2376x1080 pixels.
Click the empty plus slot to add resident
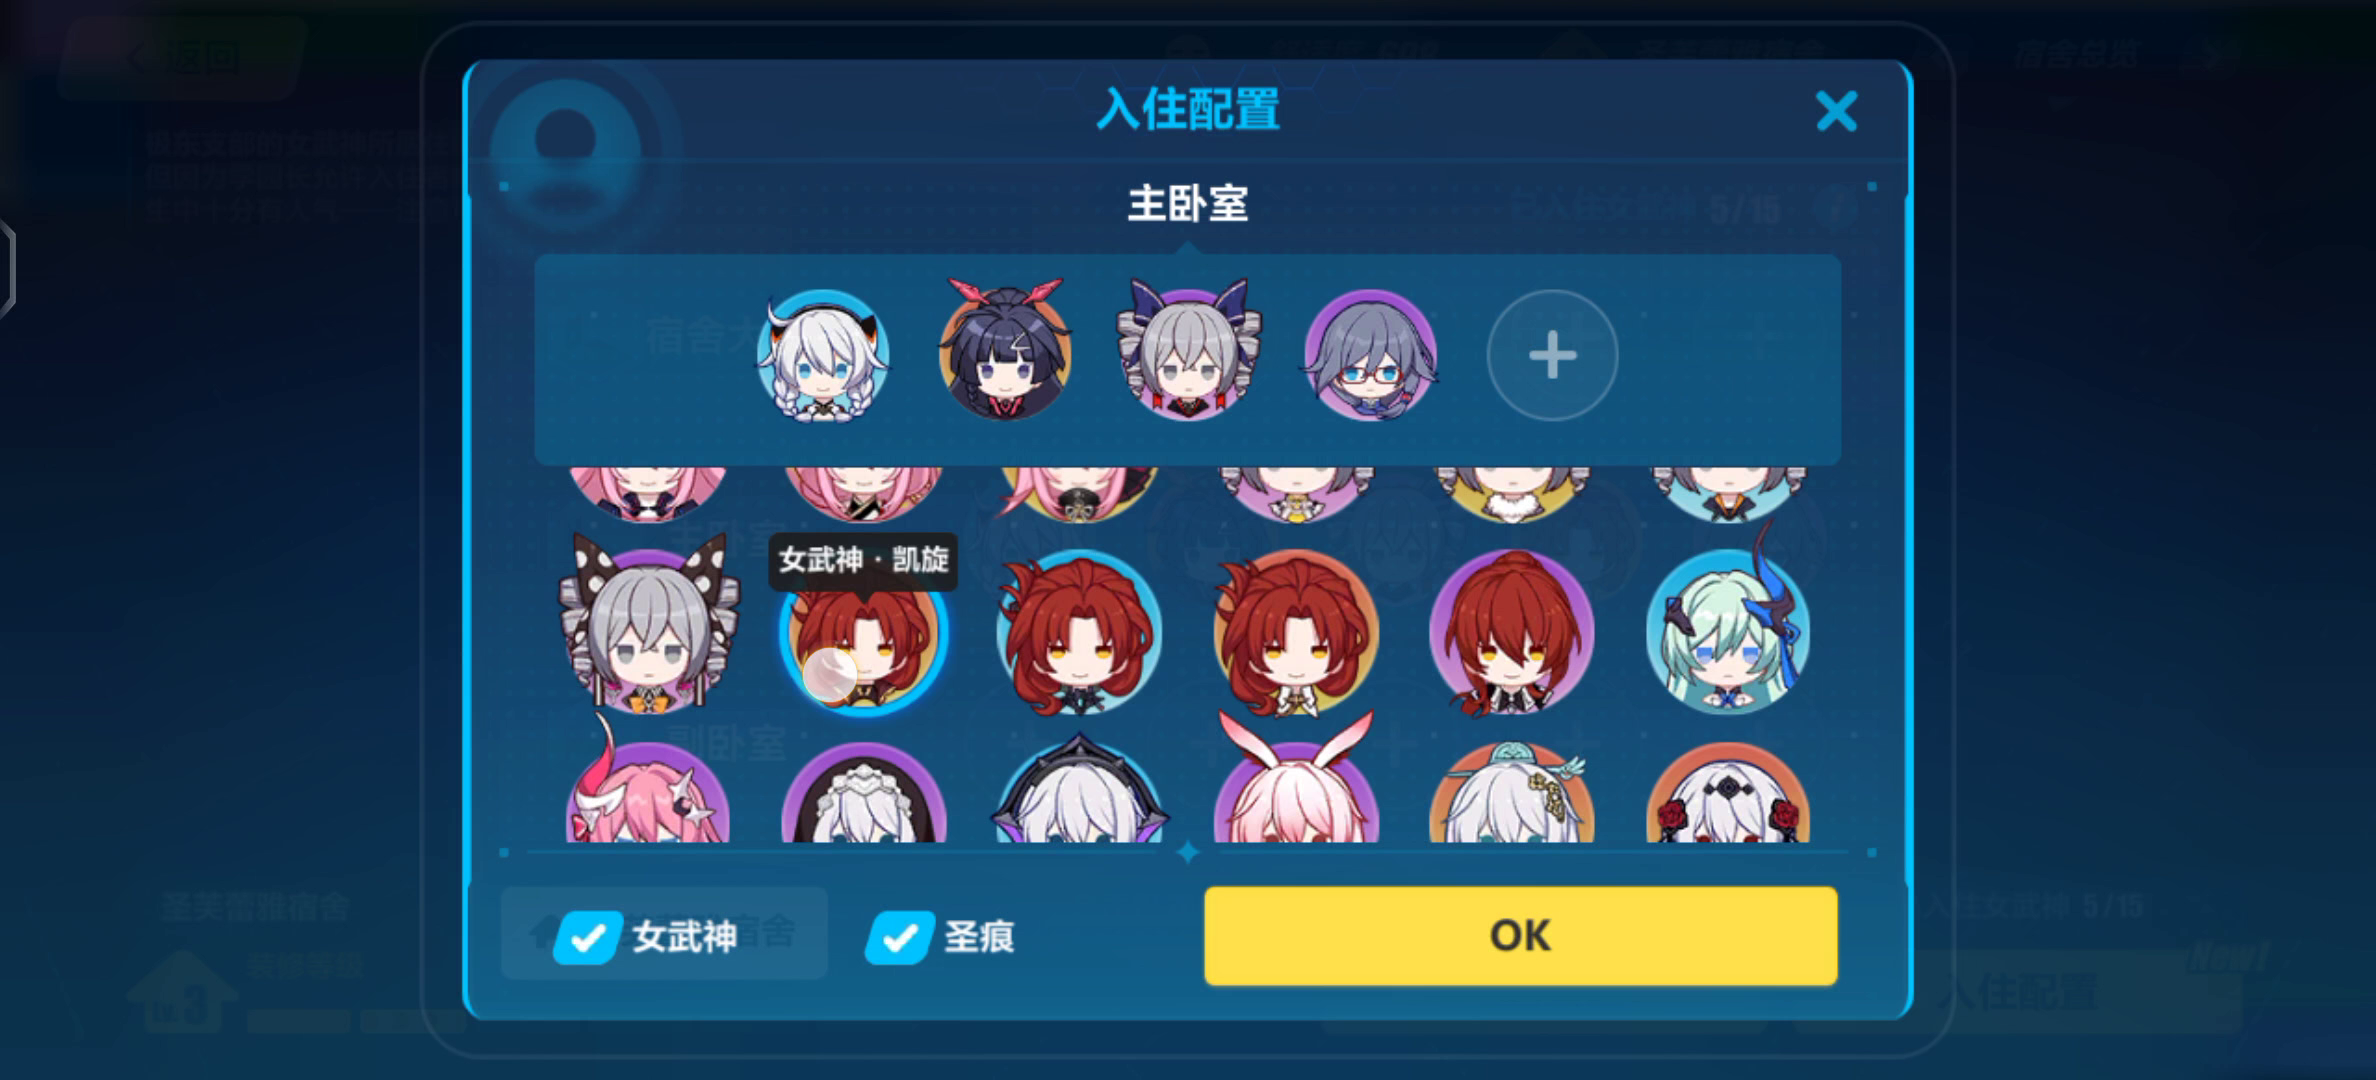1552,356
